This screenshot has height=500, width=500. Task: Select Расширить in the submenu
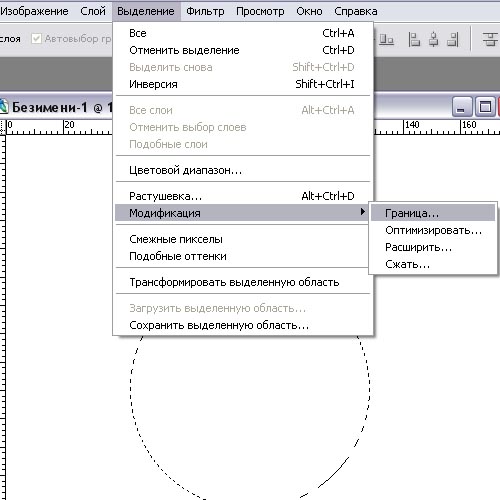coord(433,247)
